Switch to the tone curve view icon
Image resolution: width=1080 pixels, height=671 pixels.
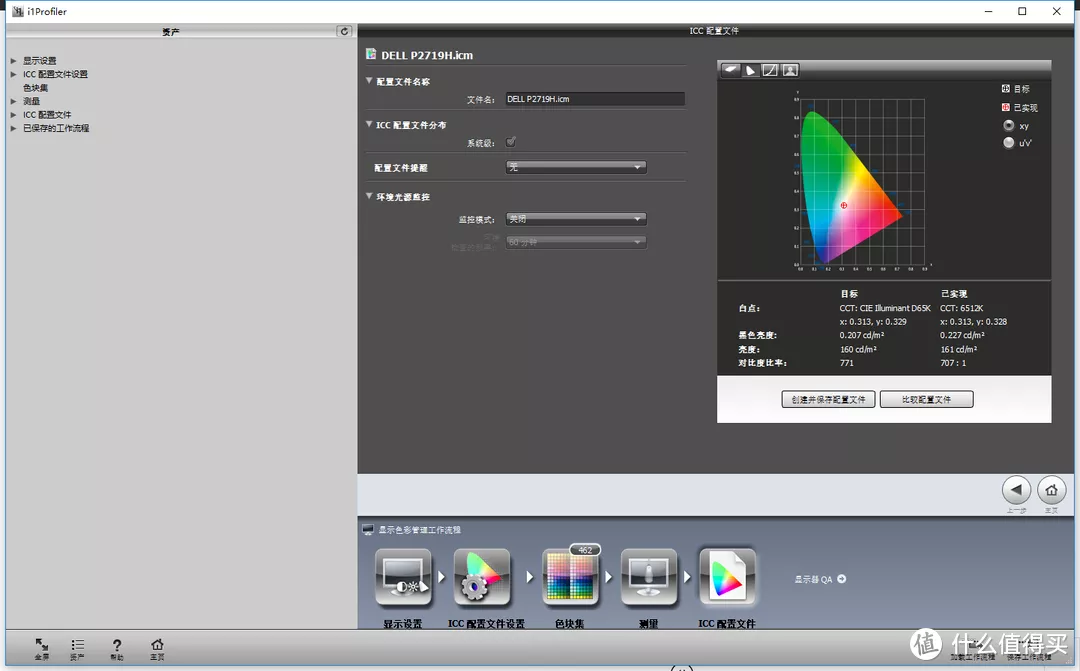coord(771,70)
